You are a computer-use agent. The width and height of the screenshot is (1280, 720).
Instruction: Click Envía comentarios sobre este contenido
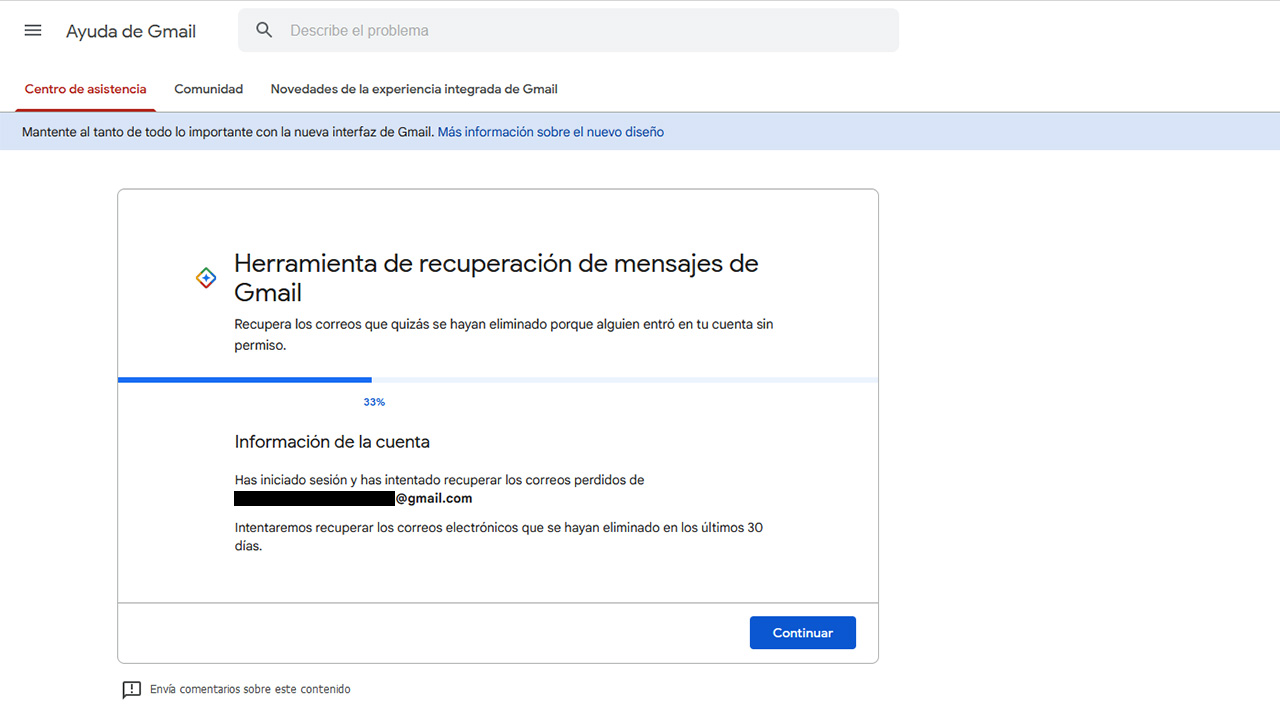click(x=248, y=689)
